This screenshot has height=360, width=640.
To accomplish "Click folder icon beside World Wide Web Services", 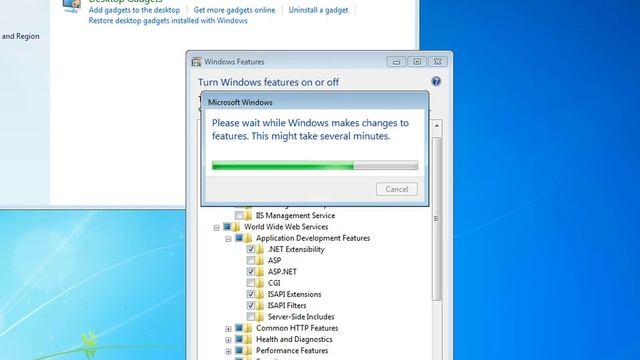I will 236,227.
